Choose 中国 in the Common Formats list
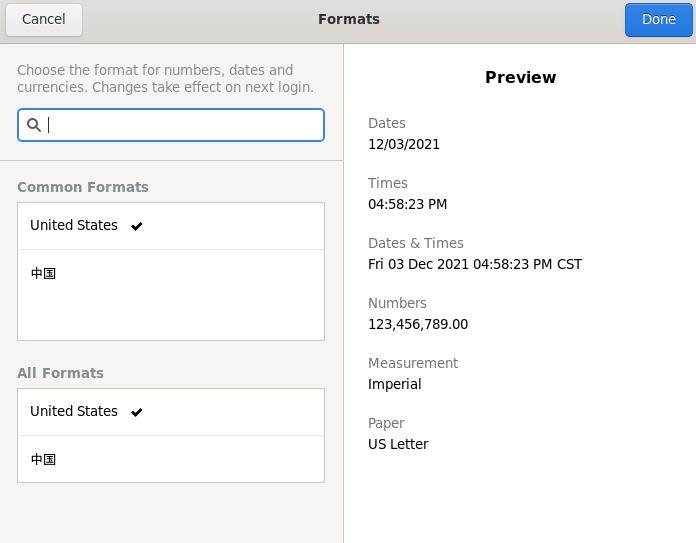The height and width of the screenshot is (543, 696). coord(43,273)
